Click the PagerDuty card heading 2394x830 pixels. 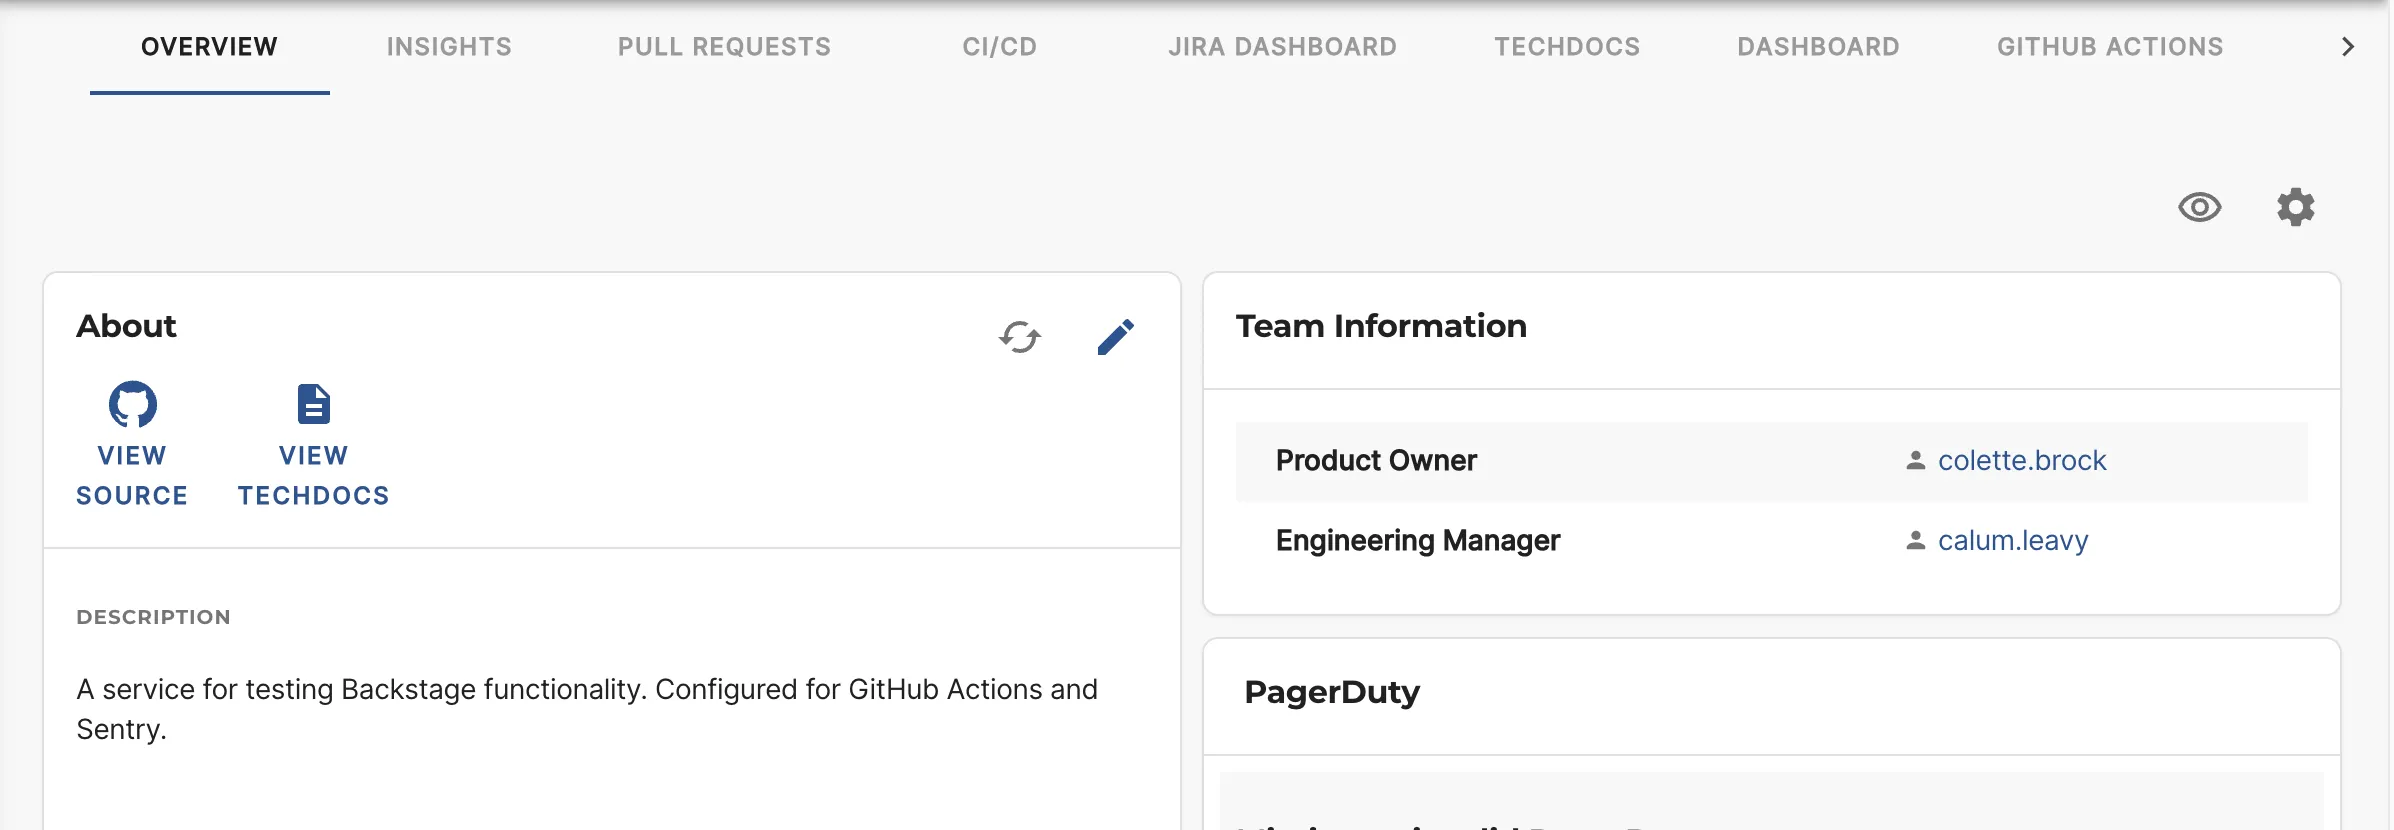[1331, 692]
